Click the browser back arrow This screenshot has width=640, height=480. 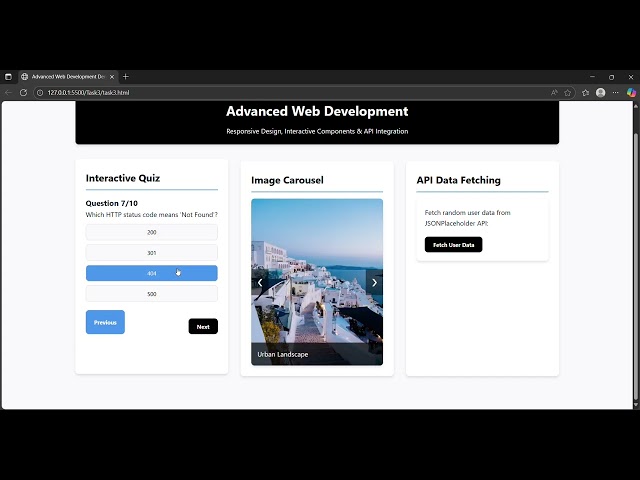click(9, 93)
